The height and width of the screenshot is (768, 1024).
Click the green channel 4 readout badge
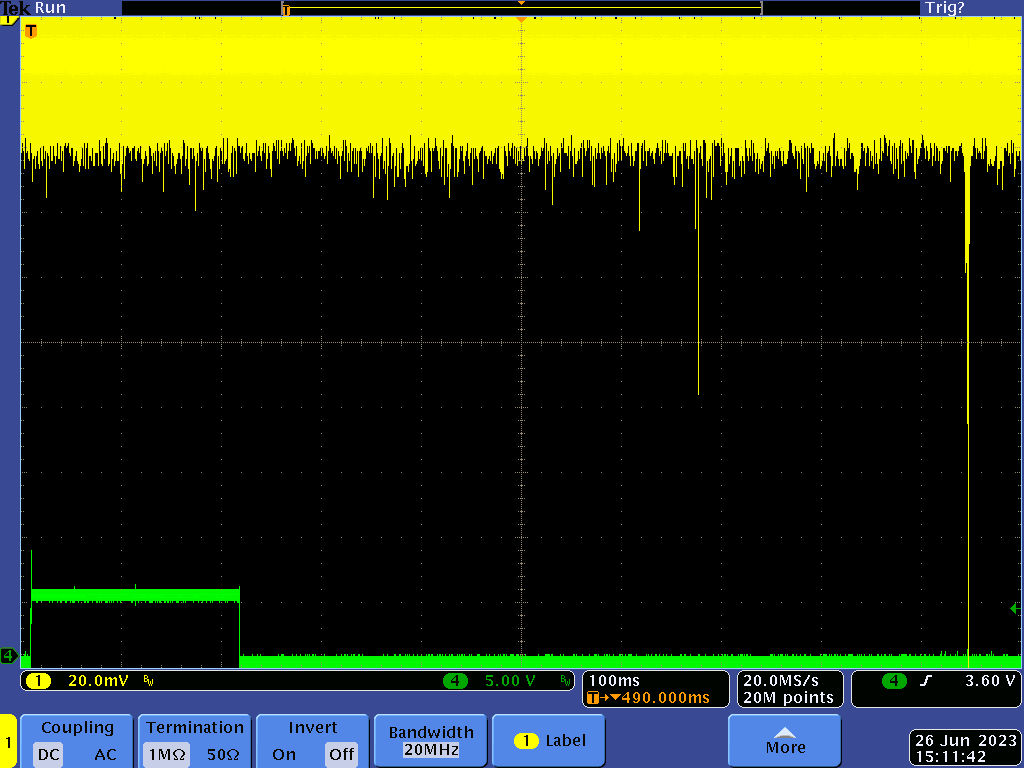pyautogui.click(x=456, y=681)
